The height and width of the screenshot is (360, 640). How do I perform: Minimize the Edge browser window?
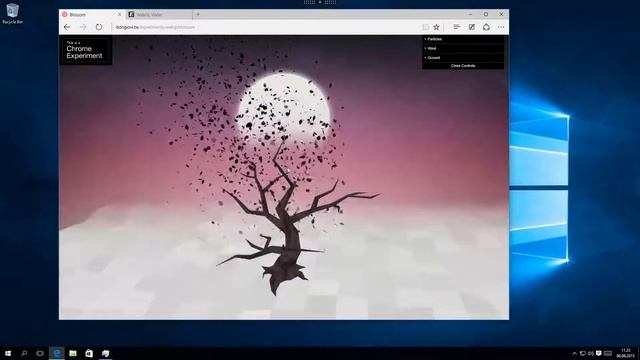470,14
